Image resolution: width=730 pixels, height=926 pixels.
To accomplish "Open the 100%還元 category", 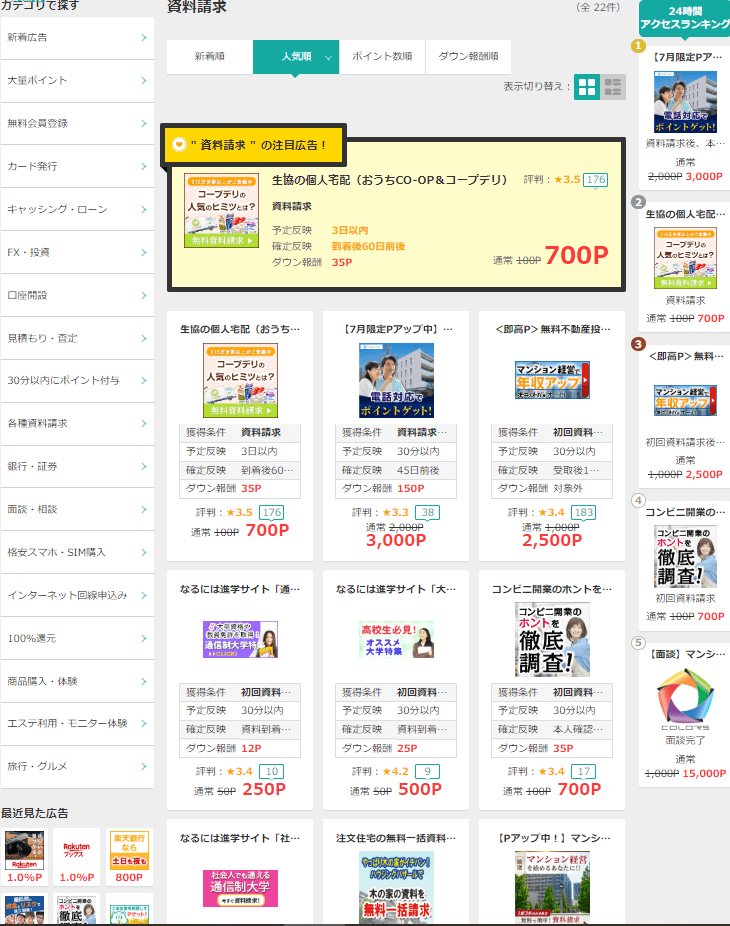I will click(x=77, y=637).
